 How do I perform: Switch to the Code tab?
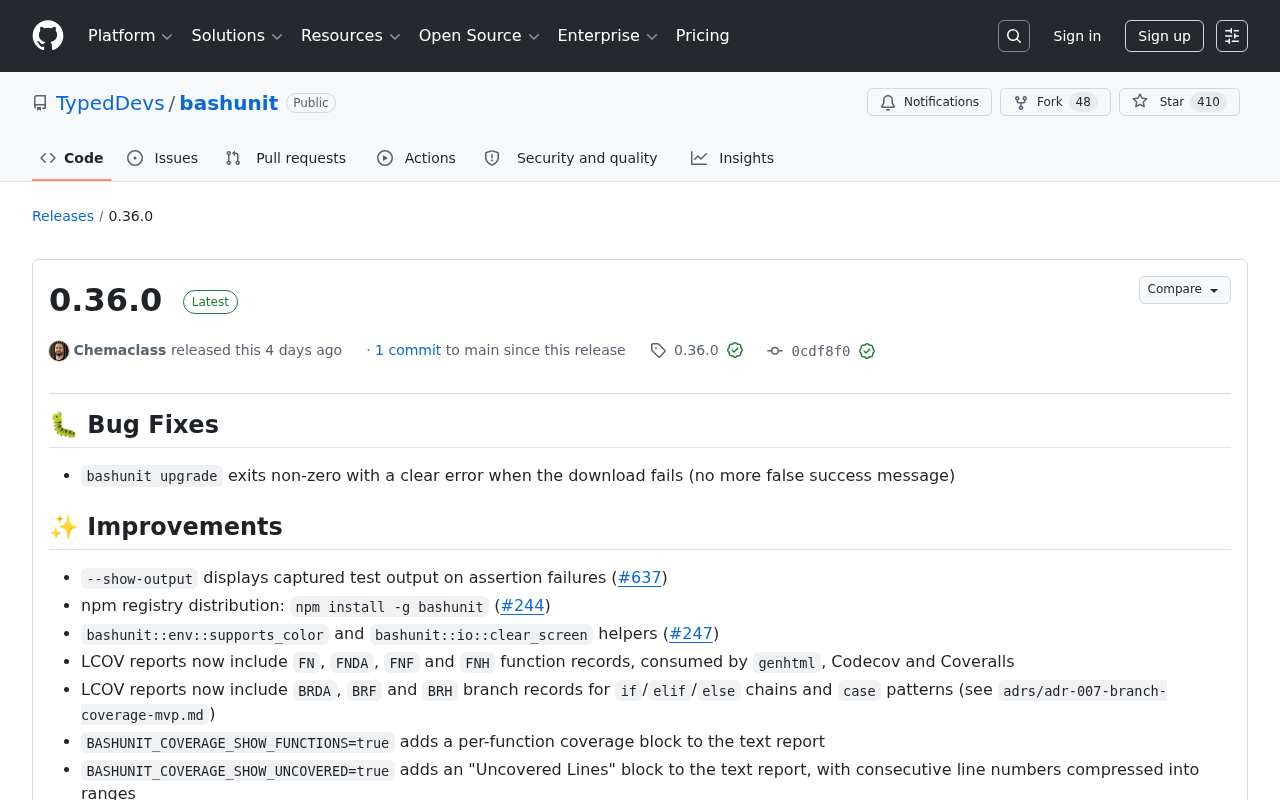pyautogui.click(x=72, y=158)
